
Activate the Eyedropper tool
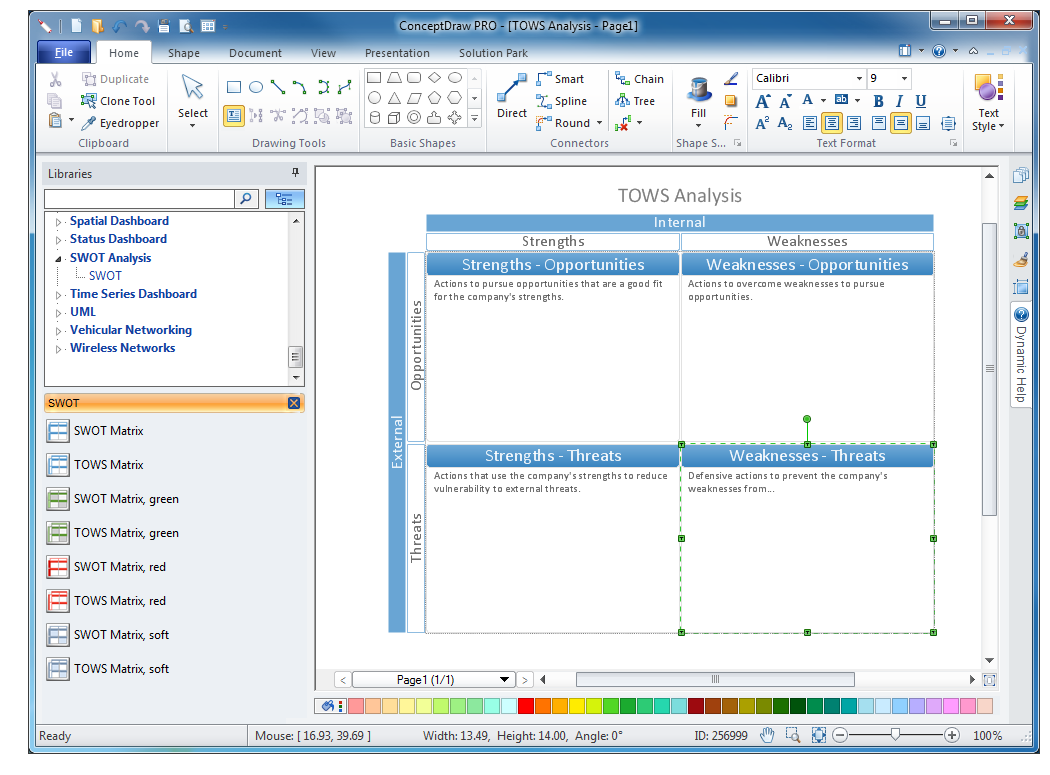tap(88, 123)
